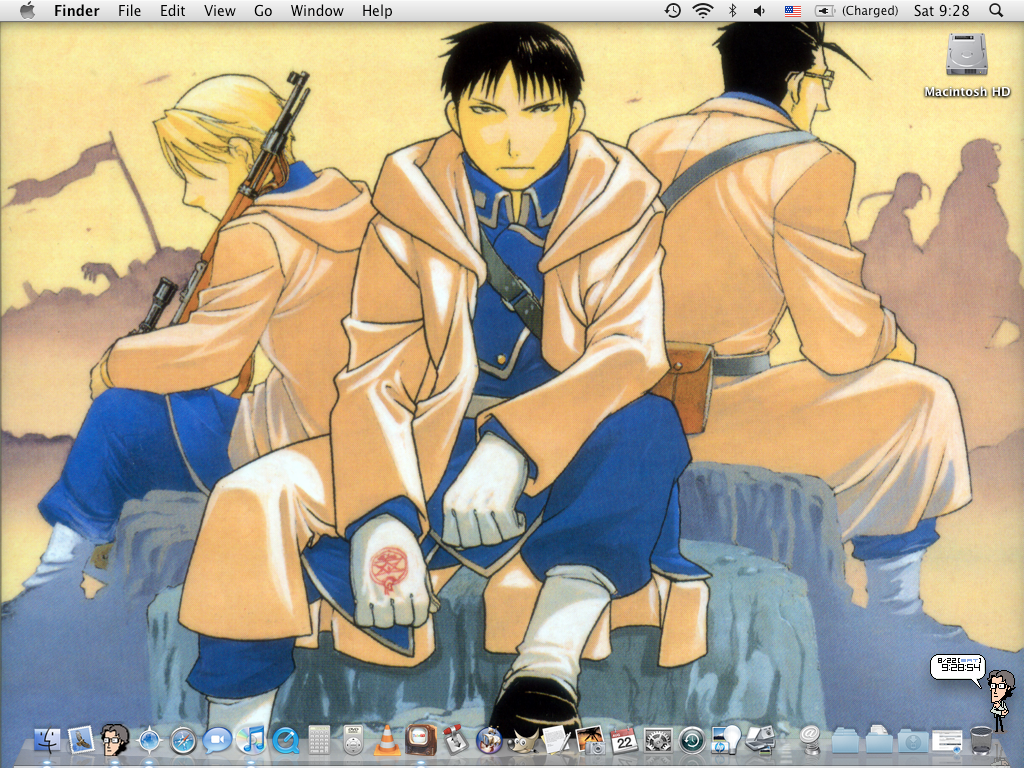Open the battery status showing (Charged)
Screen dimensions: 1024x768
[856, 10]
